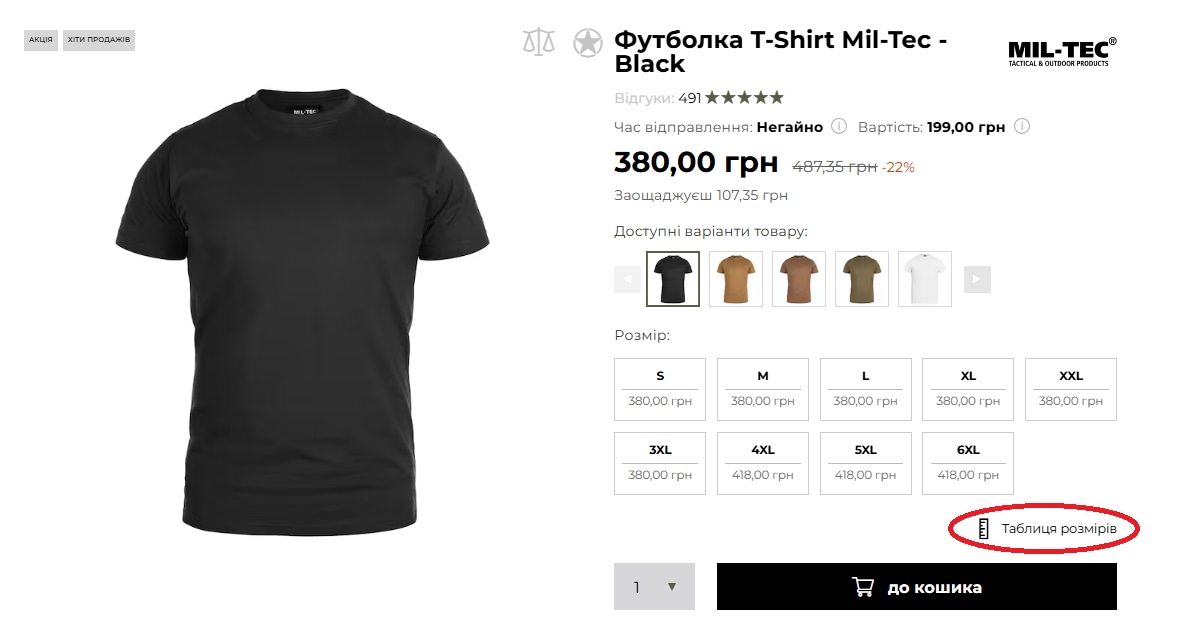Open the ХІТИ ПРОДАЖІВ tag
The image size is (1202, 635).
[x=99, y=40]
